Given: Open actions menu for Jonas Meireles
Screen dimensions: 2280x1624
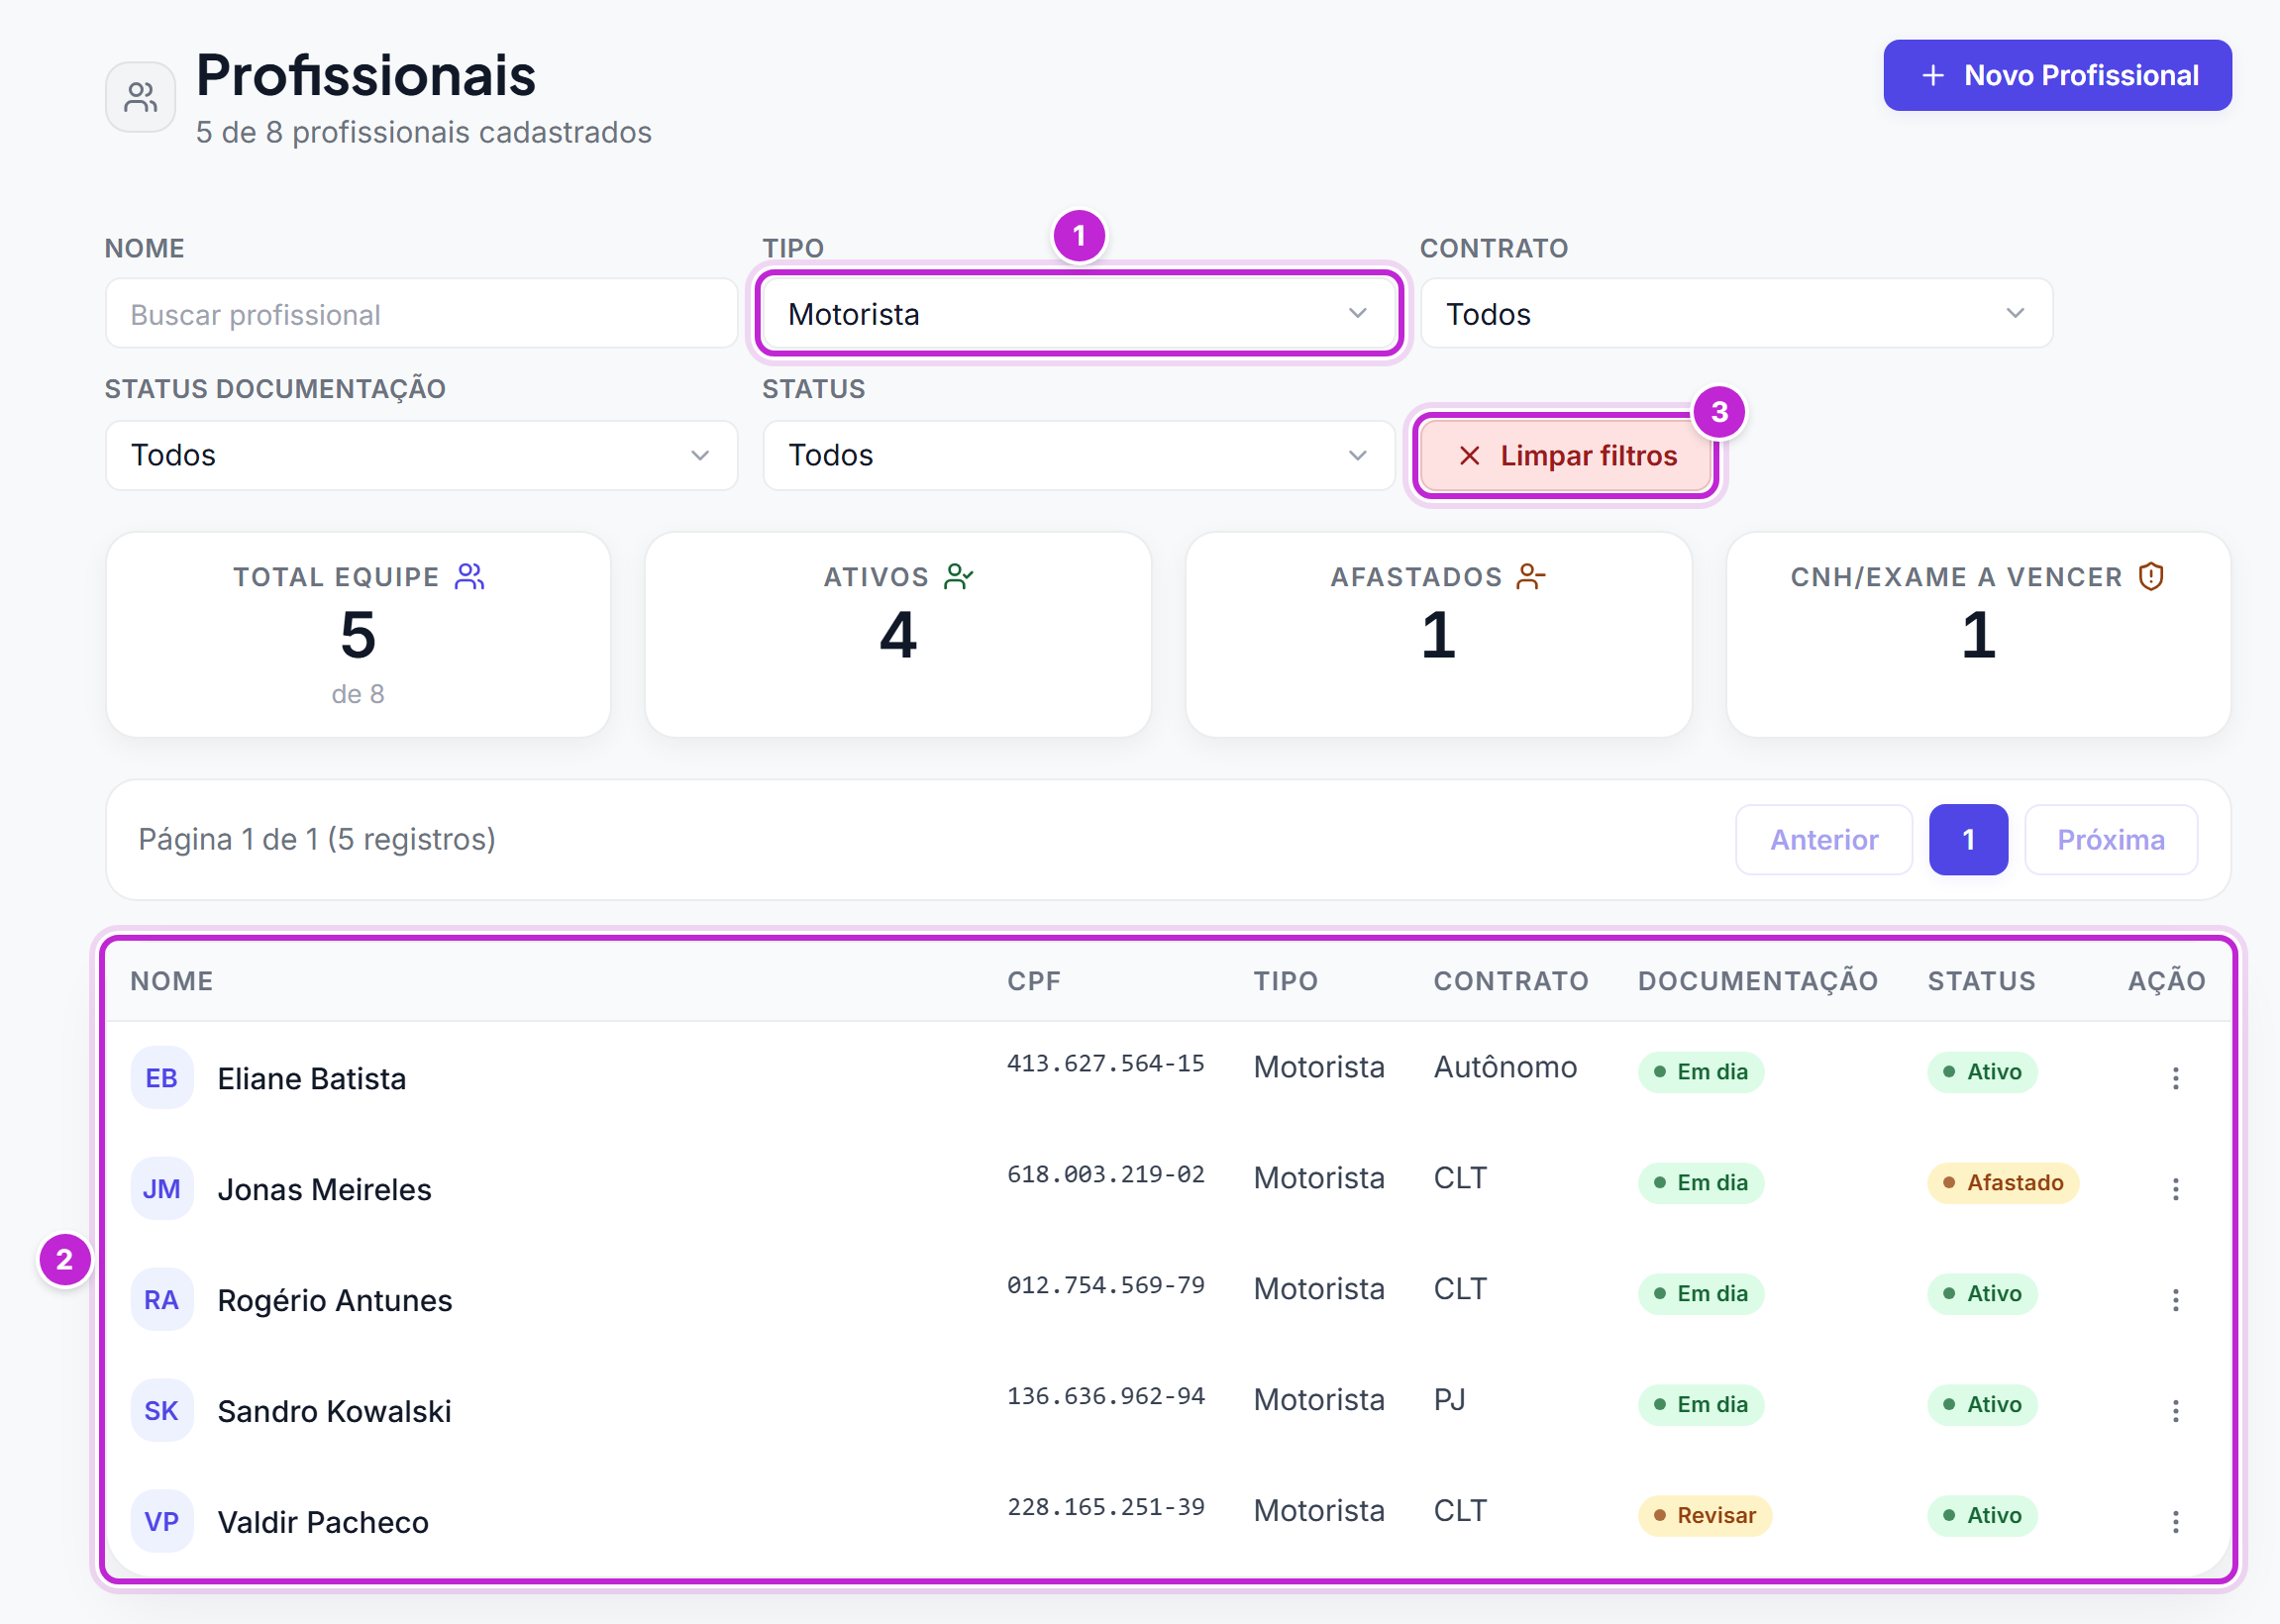Looking at the screenshot, I should coord(2174,1189).
